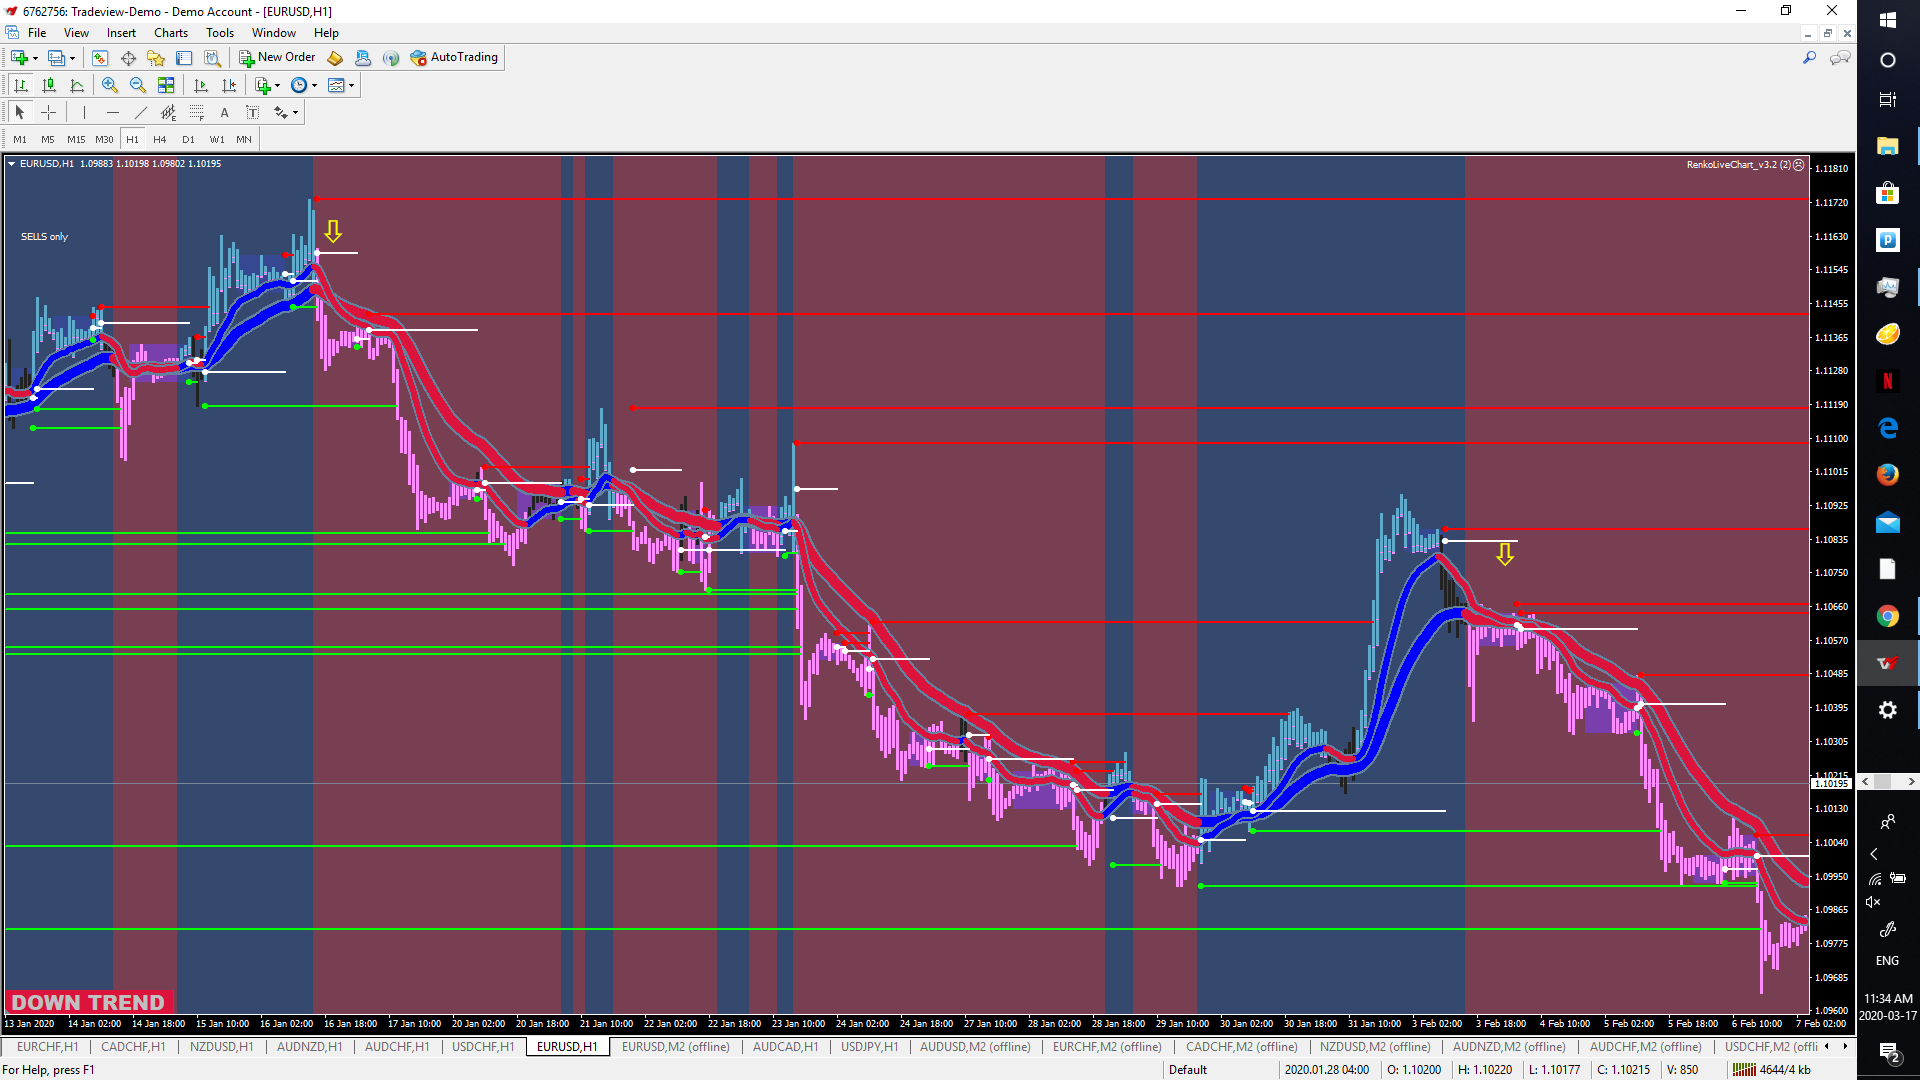Click the 1.10195 current price marker
This screenshot has width=1920, height=1080.
pos(1831,784)
